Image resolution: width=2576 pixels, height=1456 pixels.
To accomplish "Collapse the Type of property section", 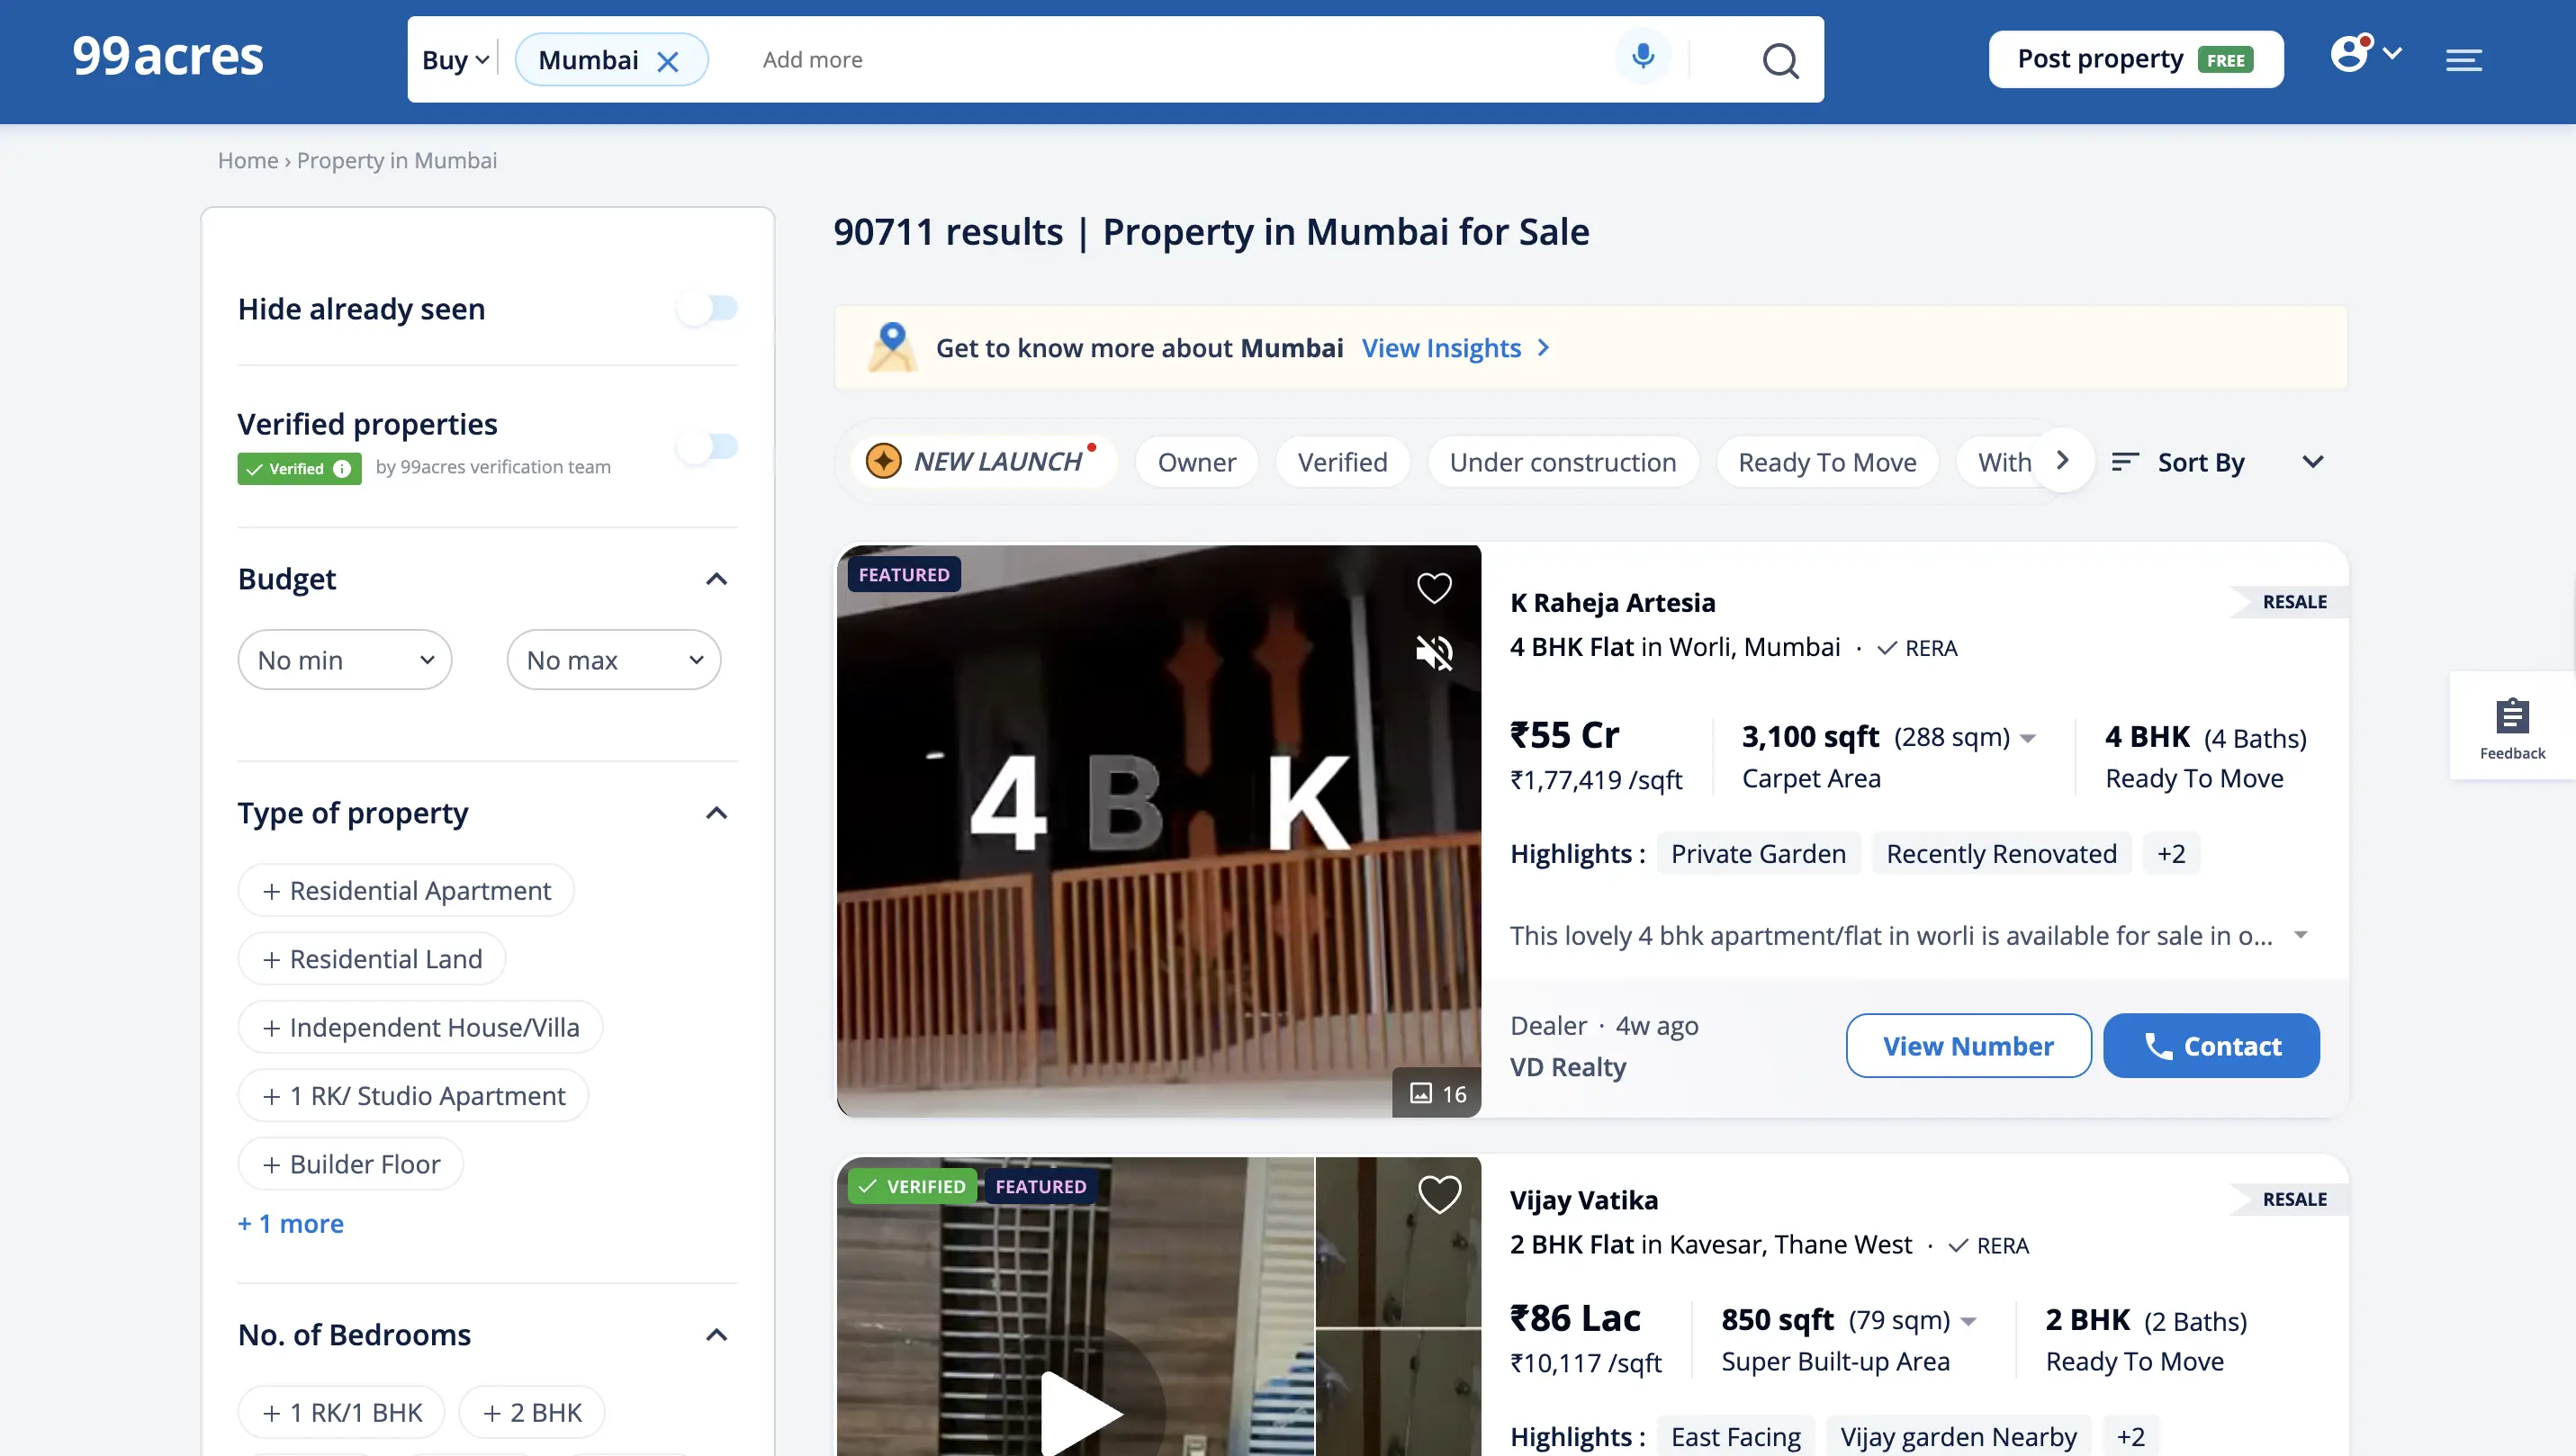I will [716, 813].
